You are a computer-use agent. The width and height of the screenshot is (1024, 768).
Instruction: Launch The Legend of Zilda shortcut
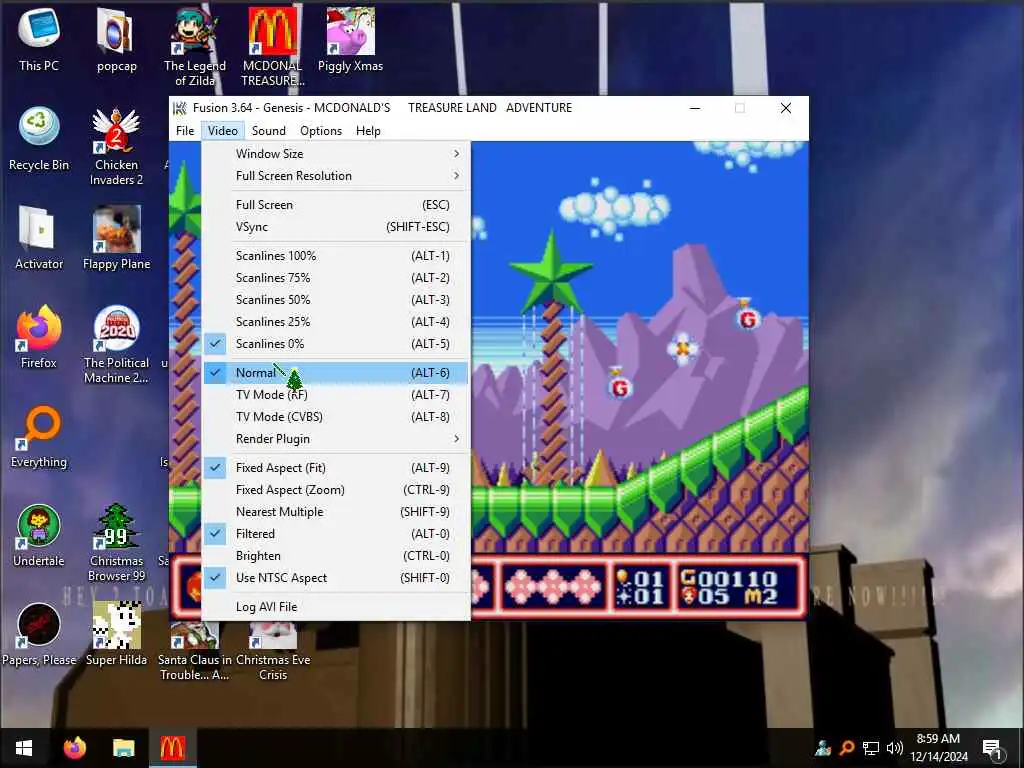pos(195,46)
